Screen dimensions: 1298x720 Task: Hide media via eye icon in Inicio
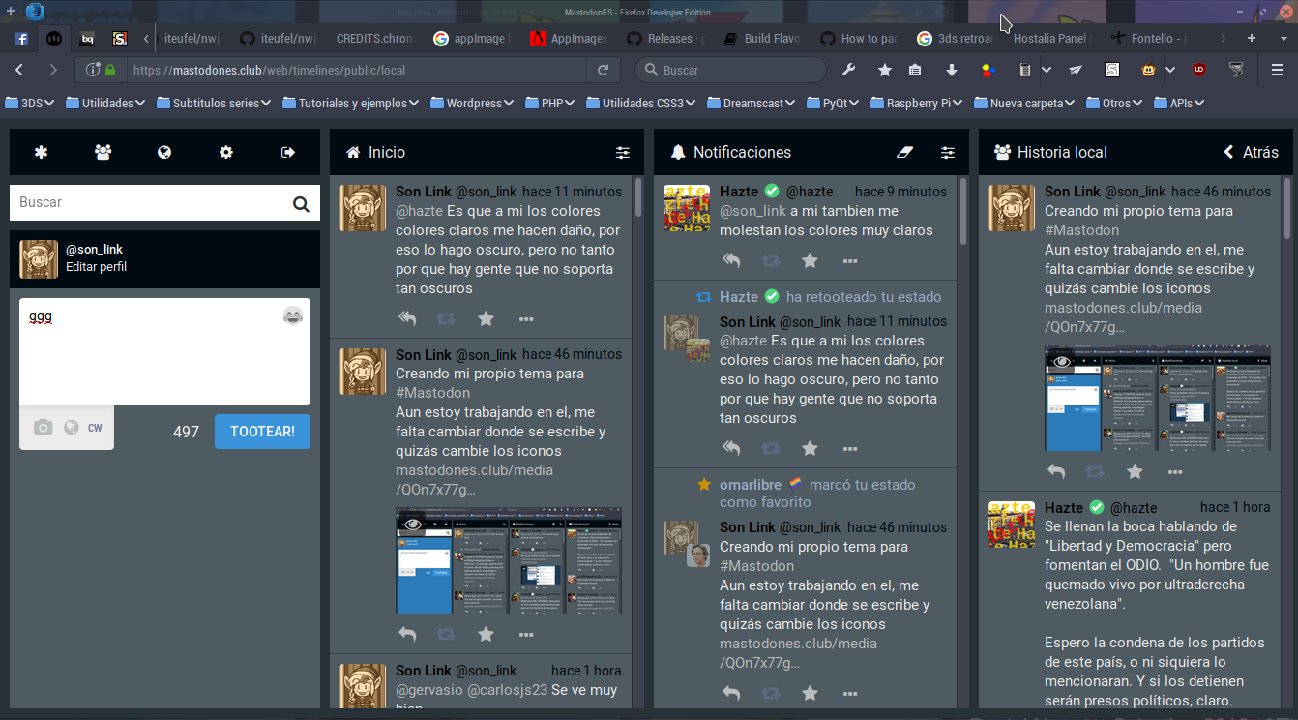click(x=411, y=523)
